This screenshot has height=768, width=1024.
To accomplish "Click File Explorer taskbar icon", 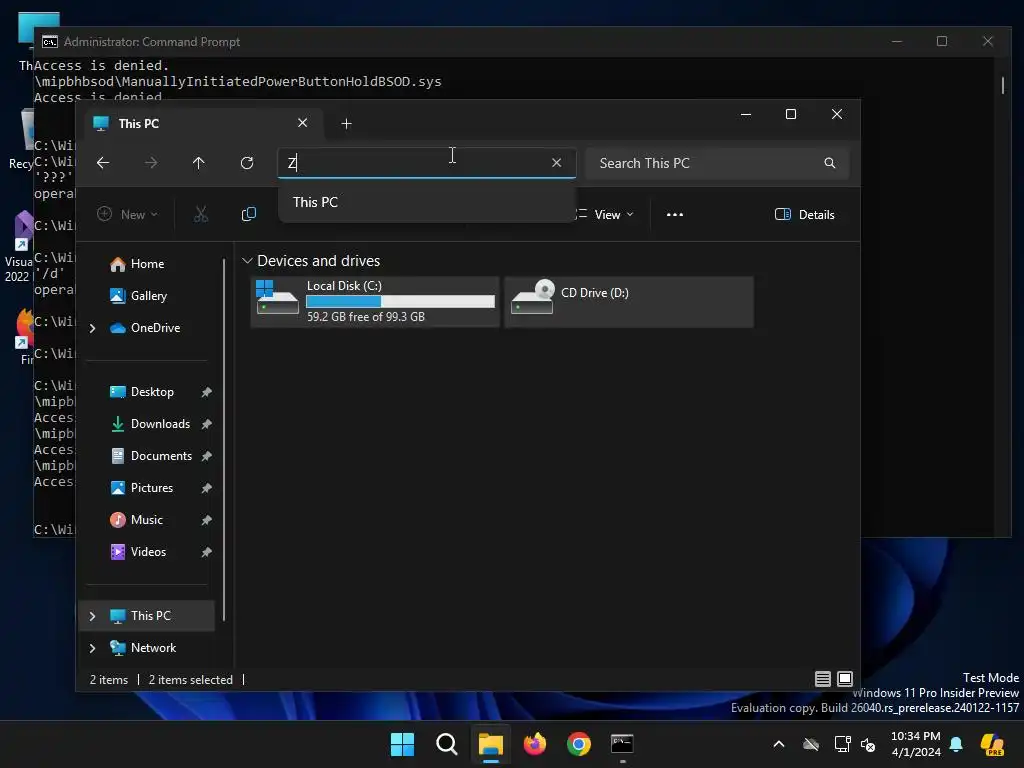I will click(490, 744).
